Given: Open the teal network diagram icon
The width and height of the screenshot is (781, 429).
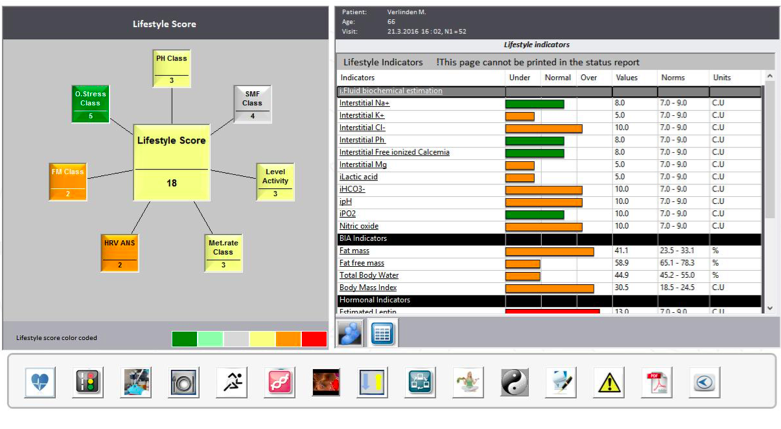Looking at the screenshot, I should (420, 382).
